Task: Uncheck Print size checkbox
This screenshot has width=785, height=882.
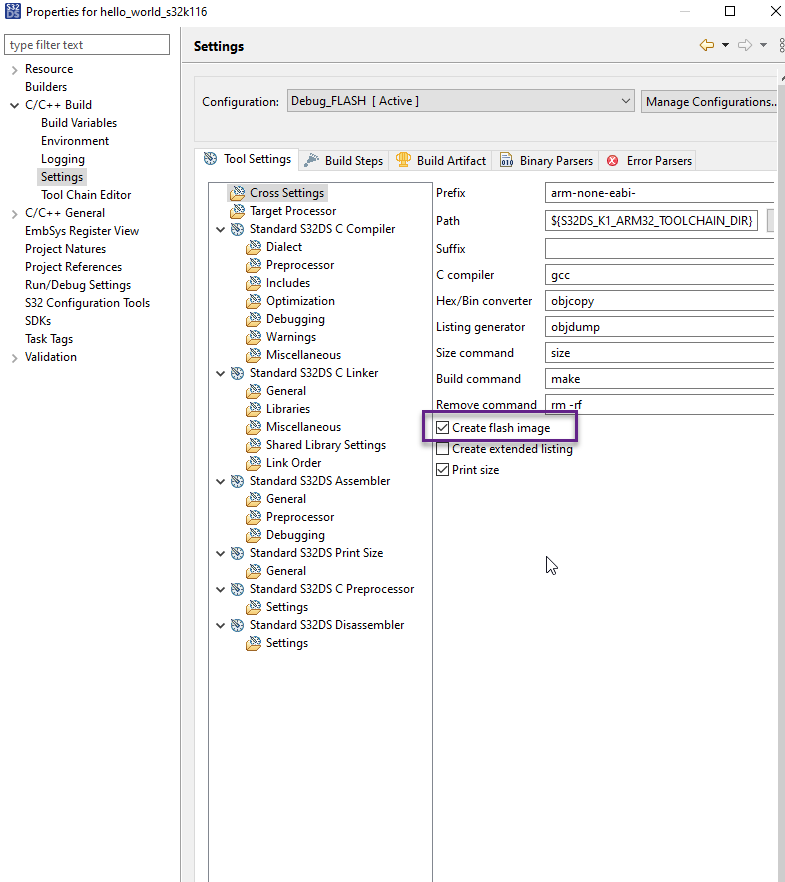Action: click(x=443, y=470)
